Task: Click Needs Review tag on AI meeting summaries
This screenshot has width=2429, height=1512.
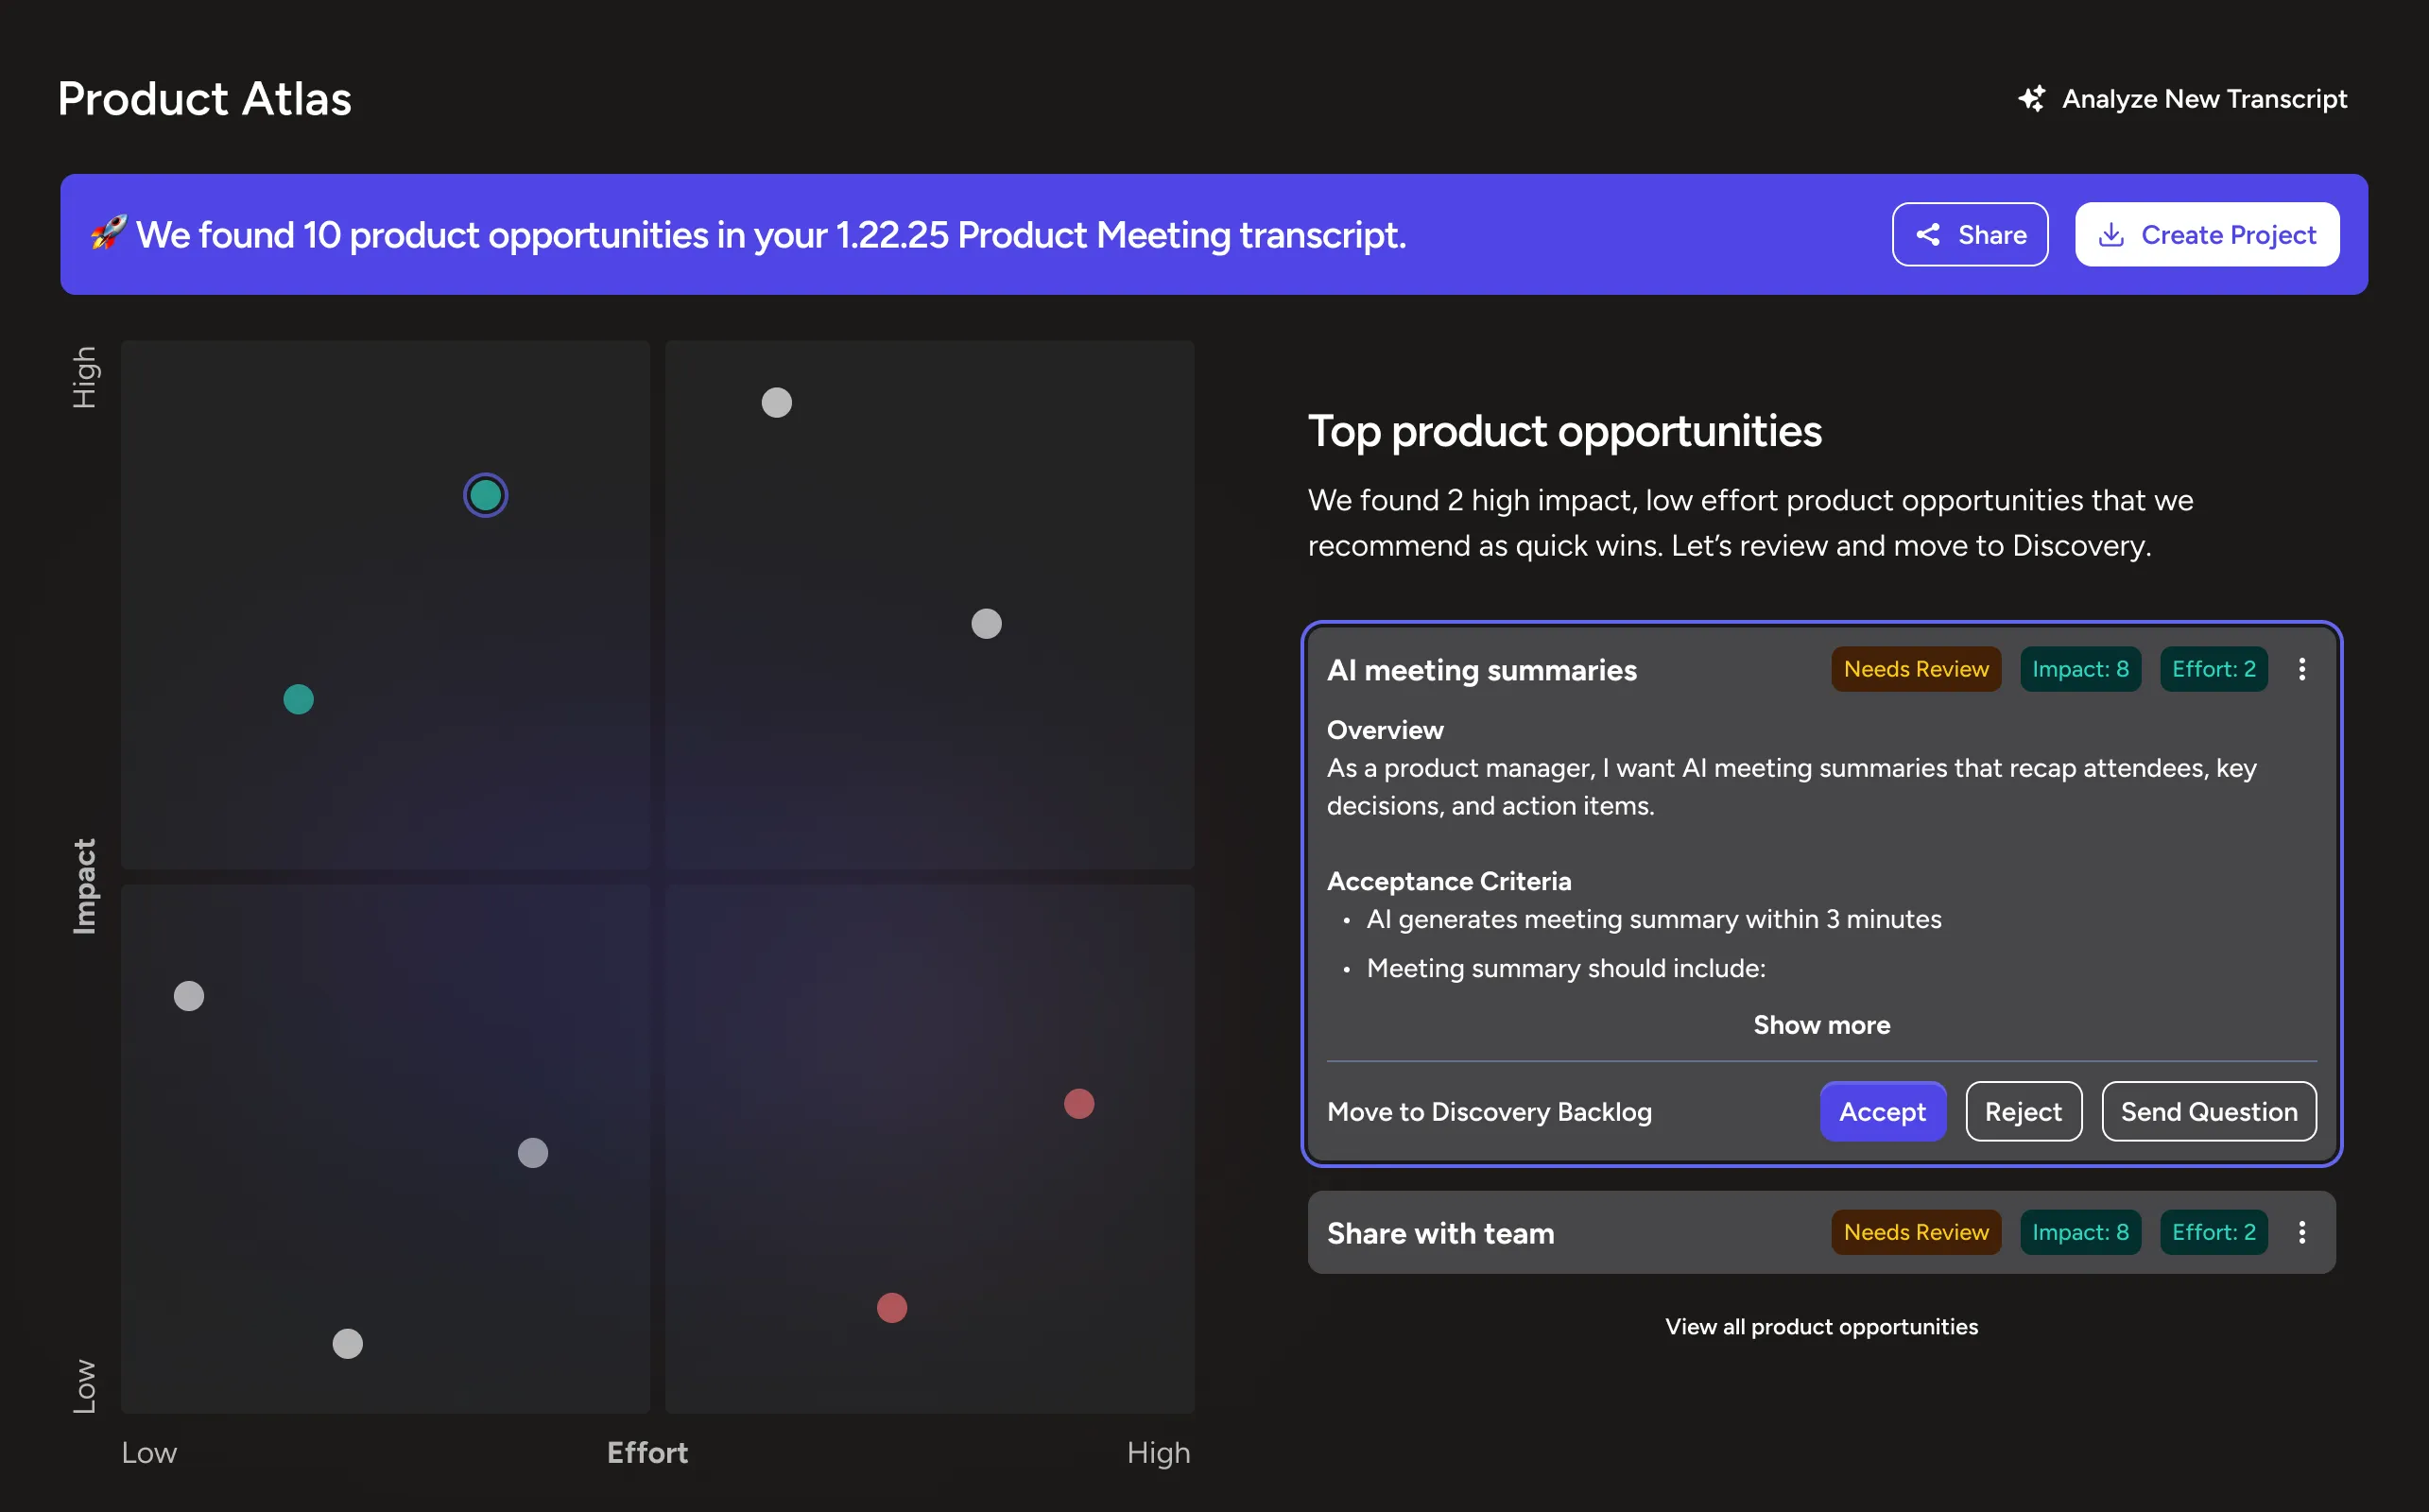Action: point(1915,669)
